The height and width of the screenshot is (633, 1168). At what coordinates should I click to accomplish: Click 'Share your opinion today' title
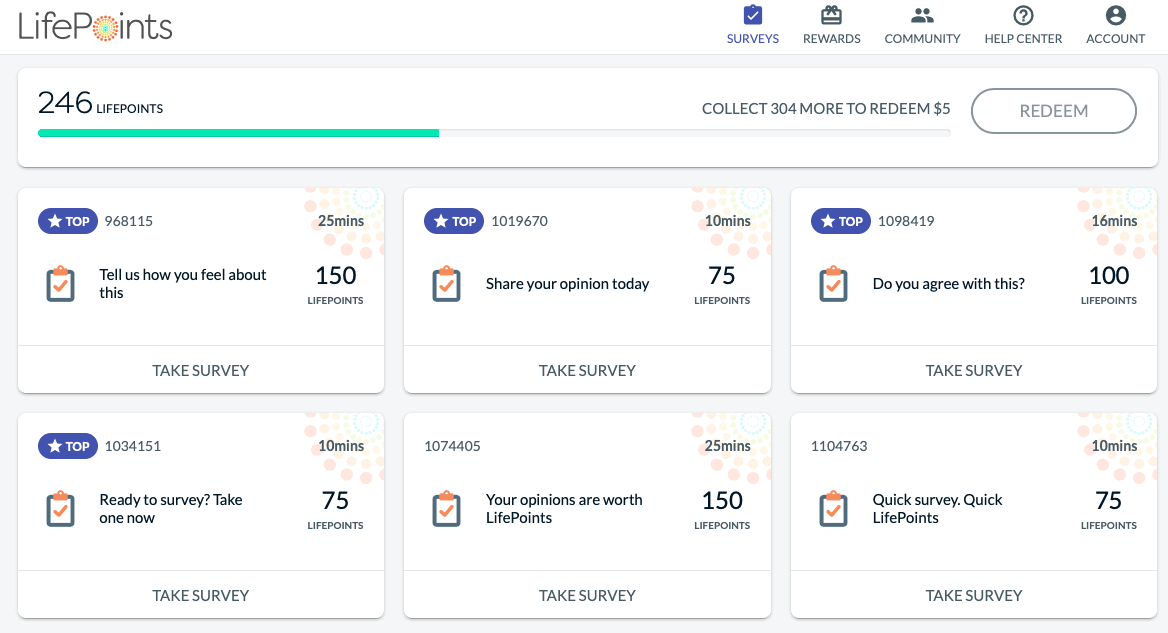pos(568,284)
